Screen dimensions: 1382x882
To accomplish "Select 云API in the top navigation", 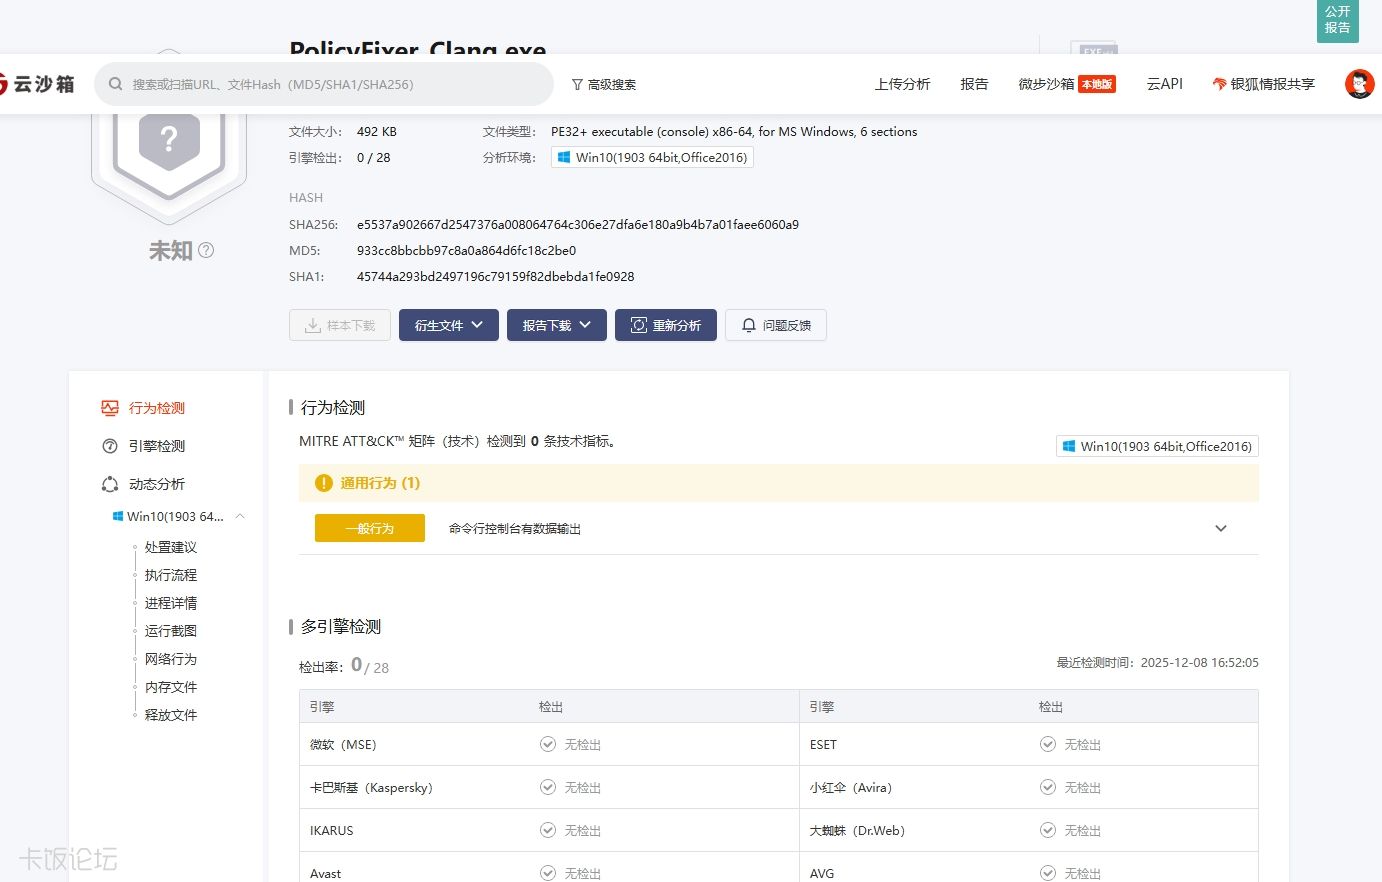I will coord(1163,84).
